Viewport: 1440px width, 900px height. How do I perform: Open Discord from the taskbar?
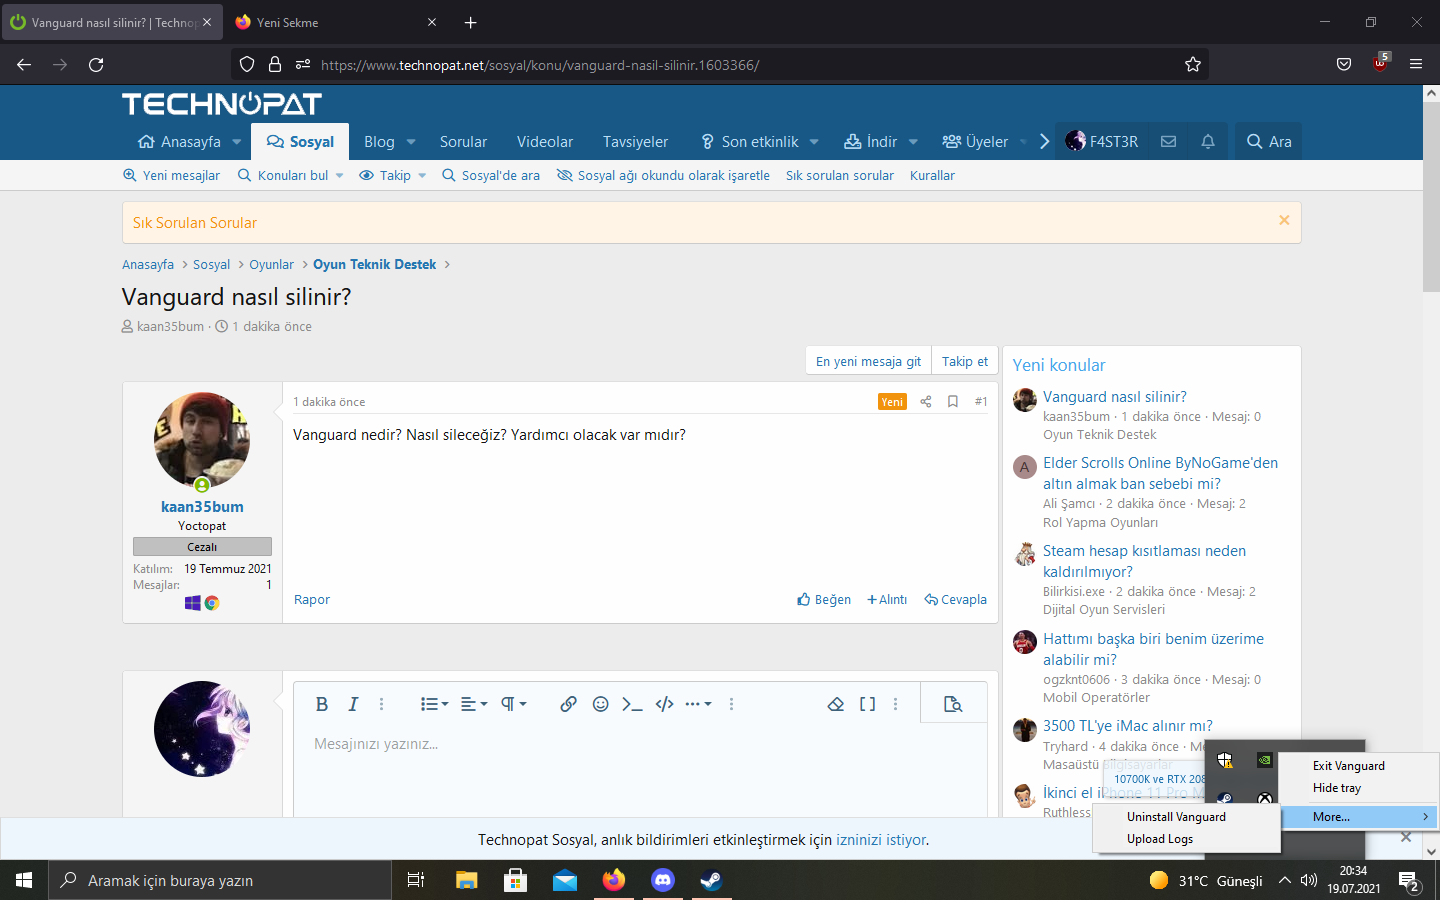(663, 880)
